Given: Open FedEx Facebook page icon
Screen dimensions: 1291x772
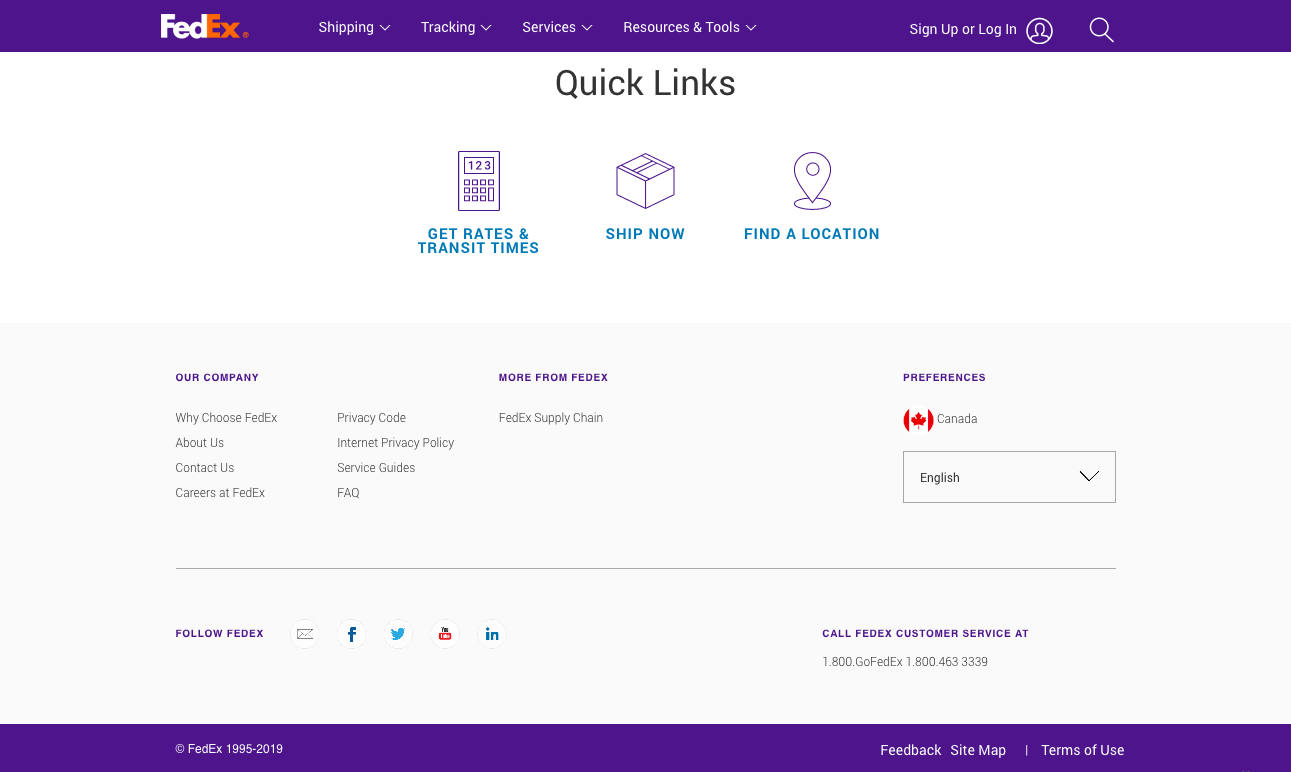Looking at the screenshot, I should [x=352, y=634].
